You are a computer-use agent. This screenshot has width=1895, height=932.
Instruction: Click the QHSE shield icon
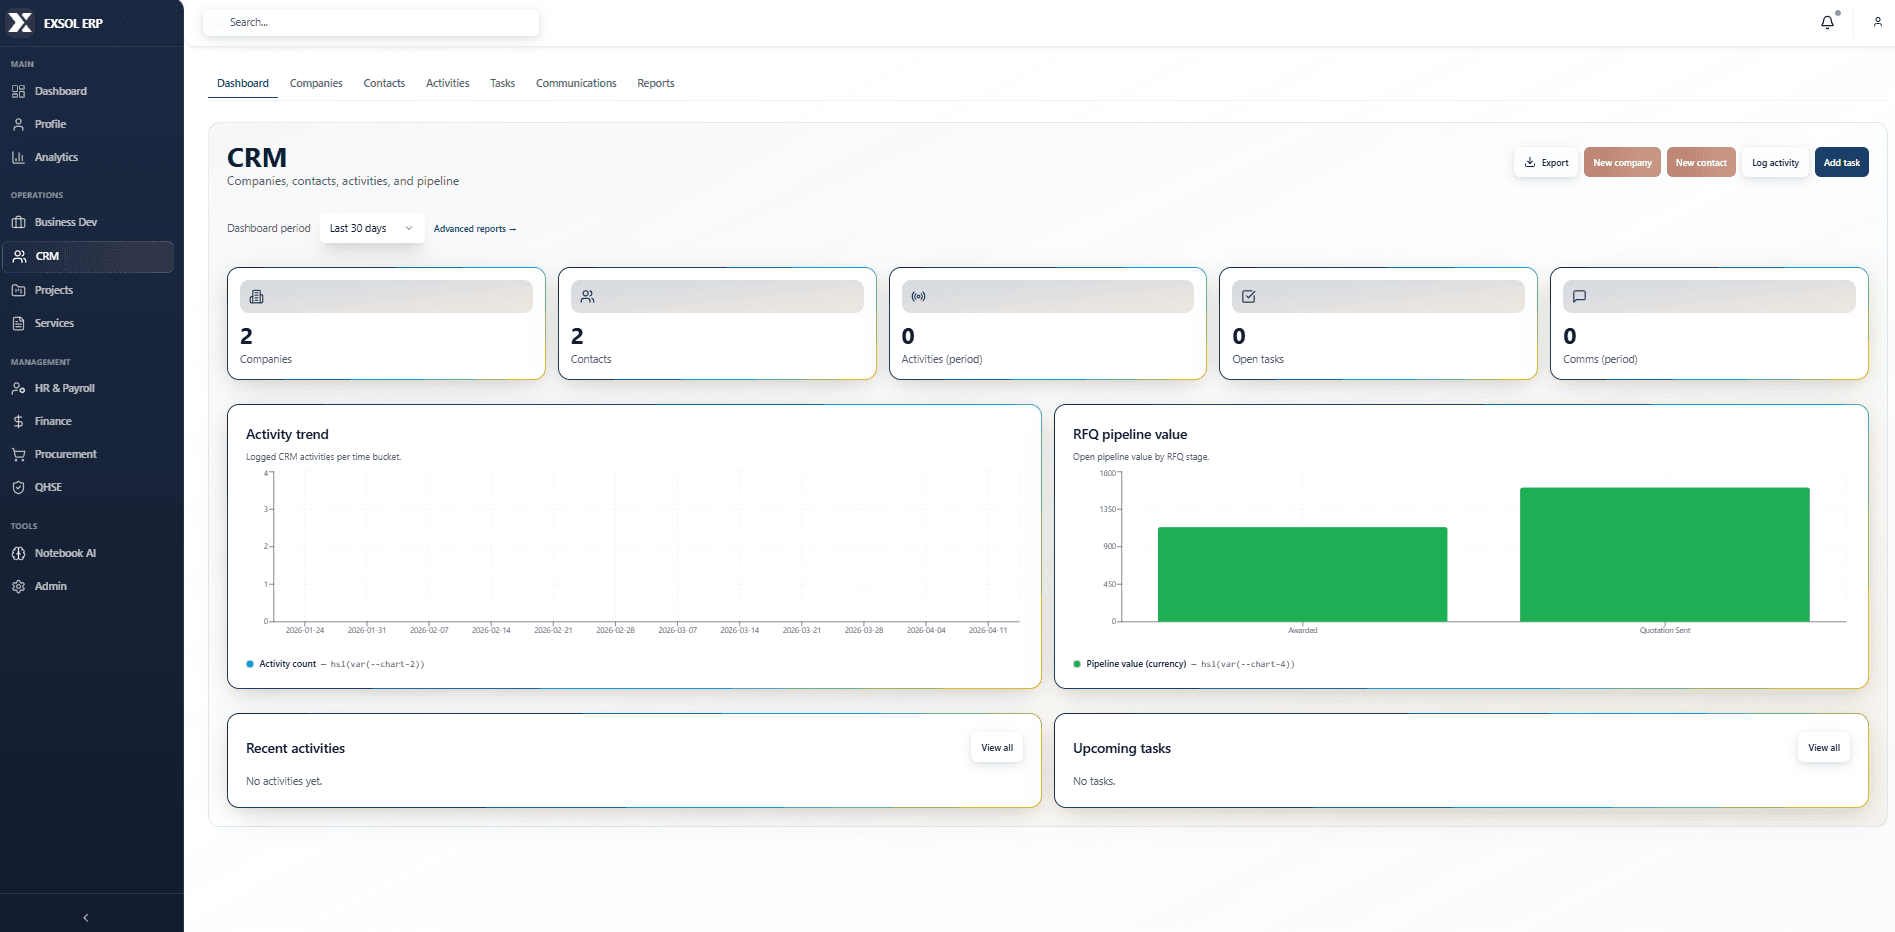pos(18,487)
